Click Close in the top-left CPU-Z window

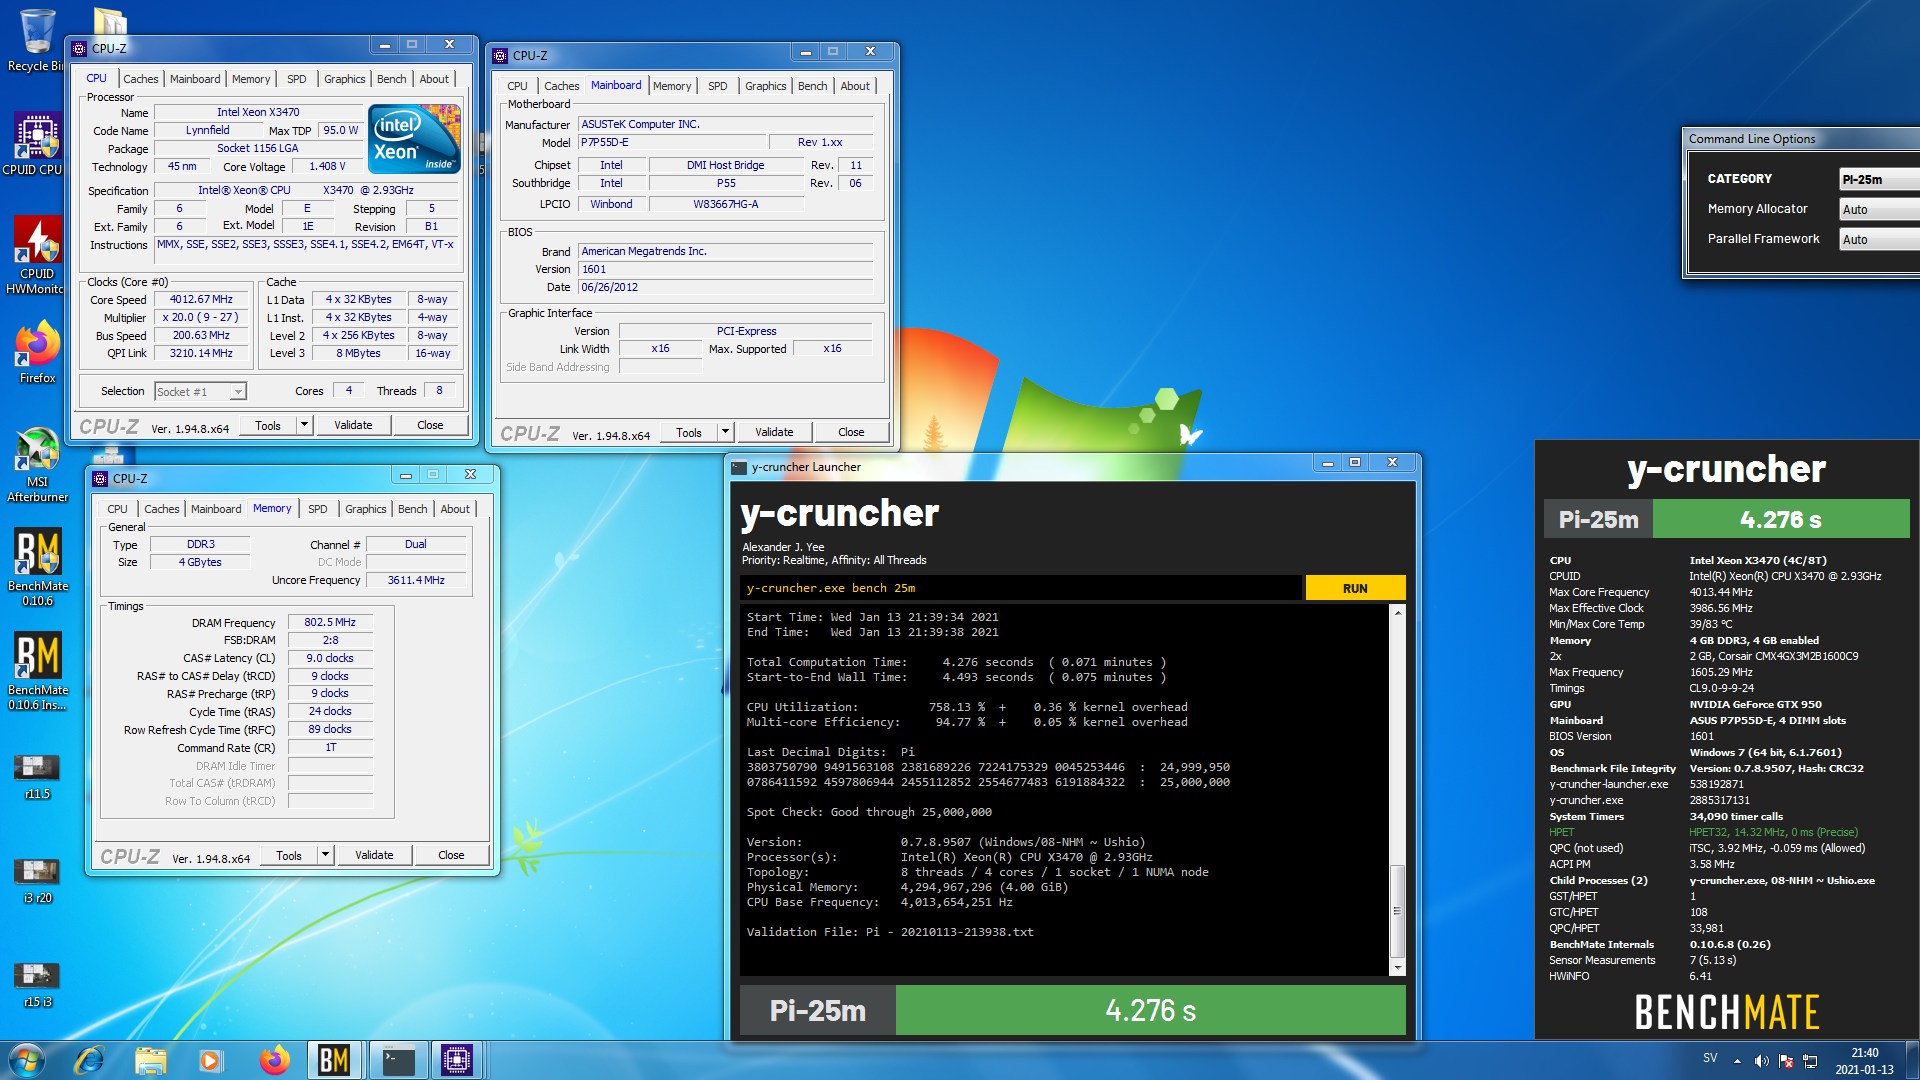pos(430,425)
